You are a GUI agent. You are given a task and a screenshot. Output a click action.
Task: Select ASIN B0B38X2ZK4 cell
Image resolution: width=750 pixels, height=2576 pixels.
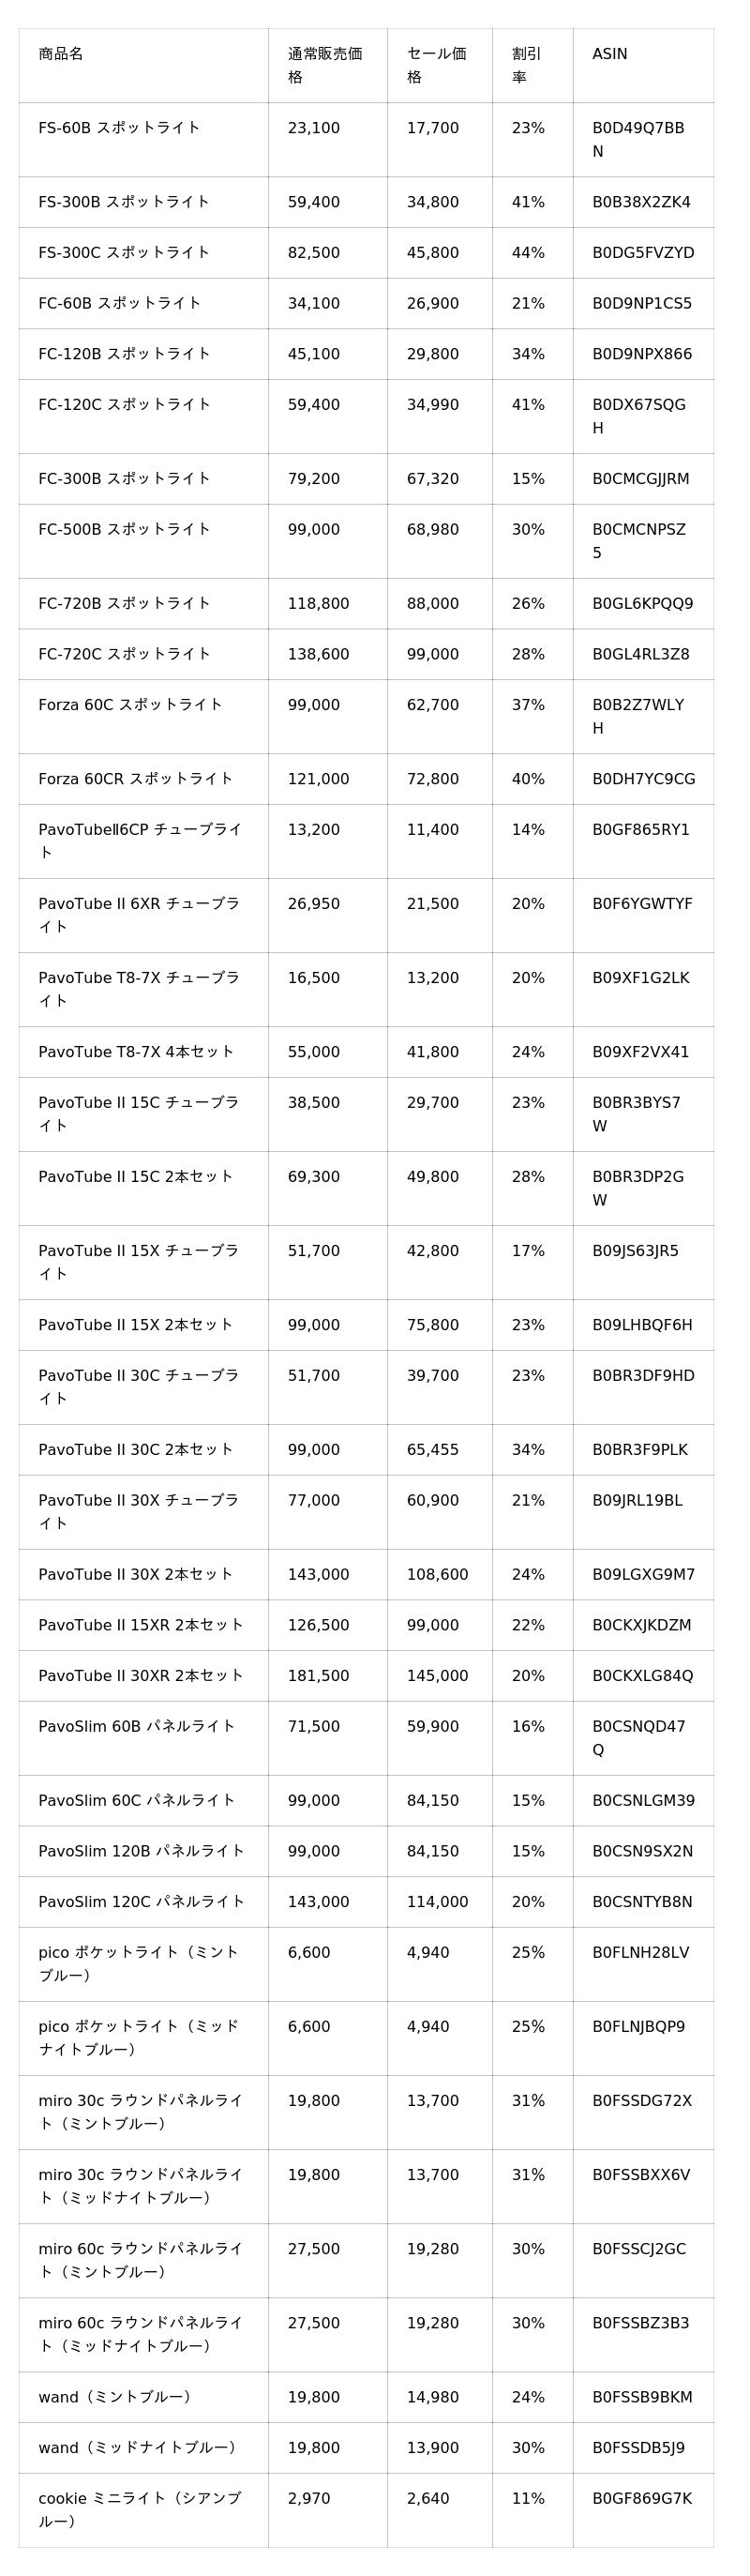(641, 202)
